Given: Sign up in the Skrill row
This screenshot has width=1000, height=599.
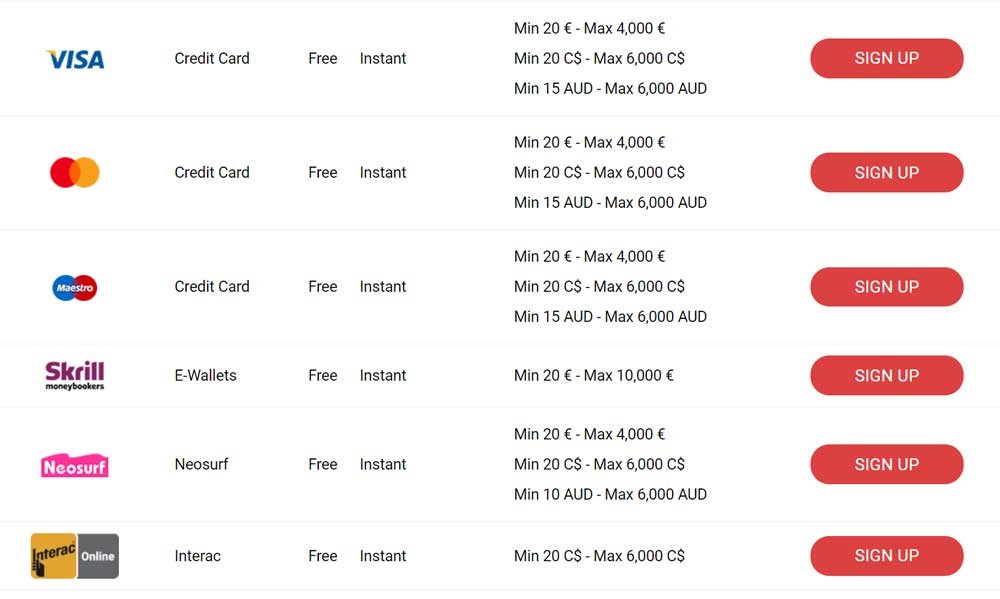Looking at the screenshot, I should [x=886, y=375].
